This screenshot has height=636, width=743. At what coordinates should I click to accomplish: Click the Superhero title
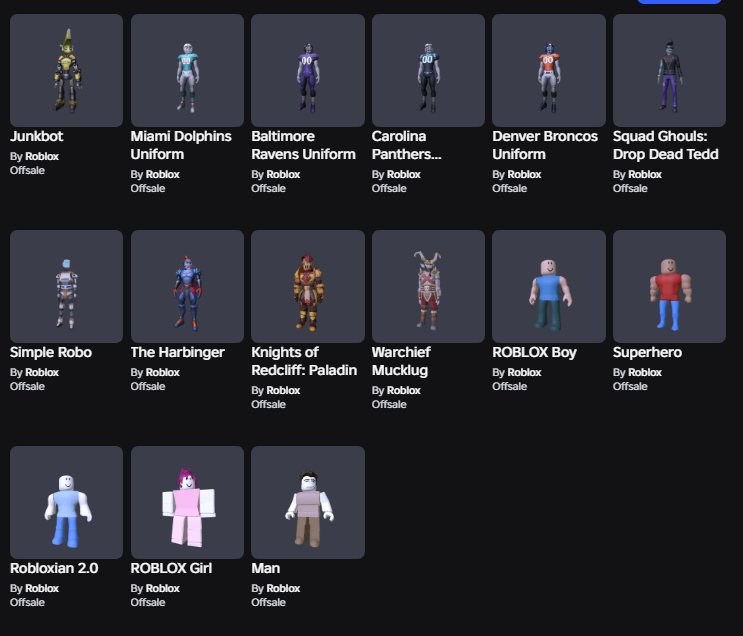click(647, 352)
